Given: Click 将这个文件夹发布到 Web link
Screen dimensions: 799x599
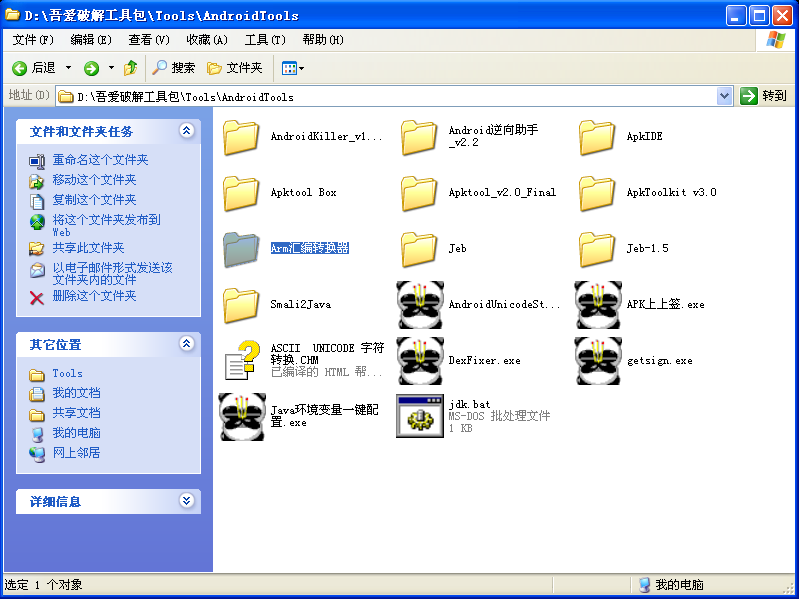Looking at the screenshot, I should [x=106, y=225].
